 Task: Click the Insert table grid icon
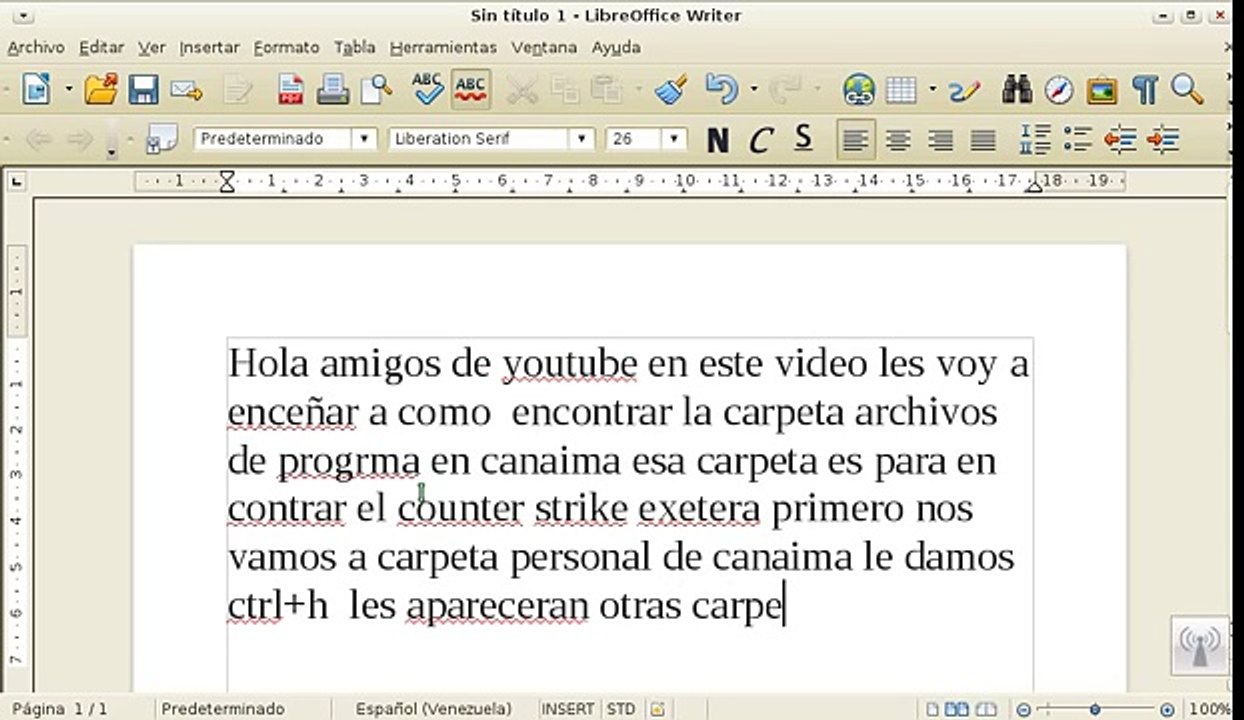pos(901,90)
